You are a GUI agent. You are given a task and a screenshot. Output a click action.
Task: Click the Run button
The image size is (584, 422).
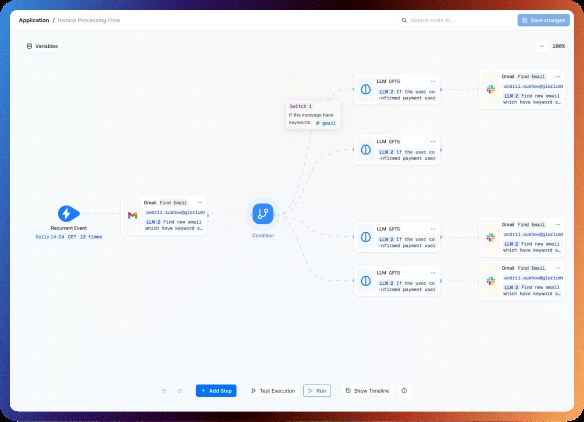[317, 391]
